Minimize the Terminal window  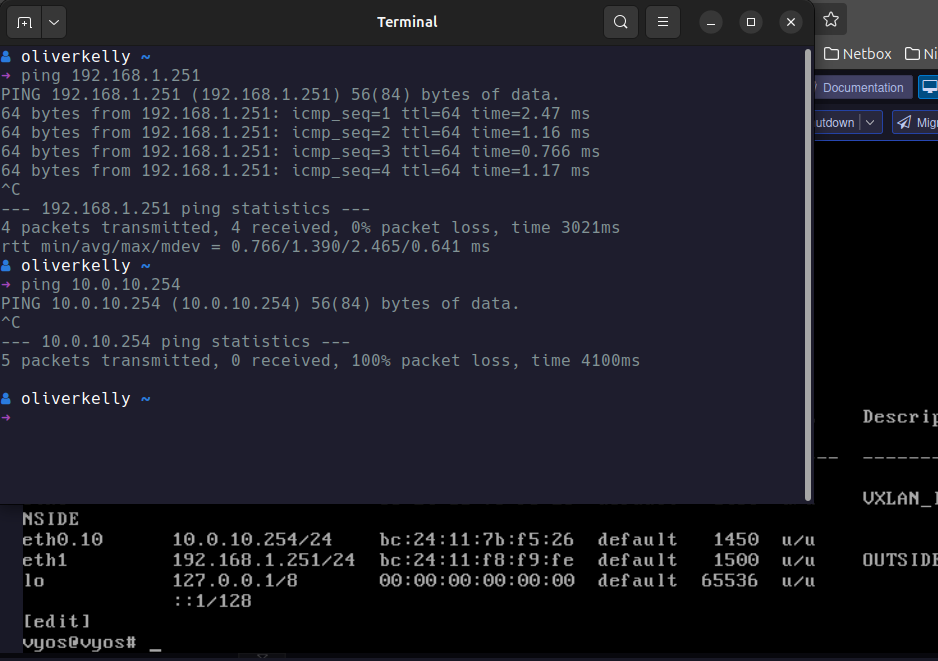pos(711,22)
